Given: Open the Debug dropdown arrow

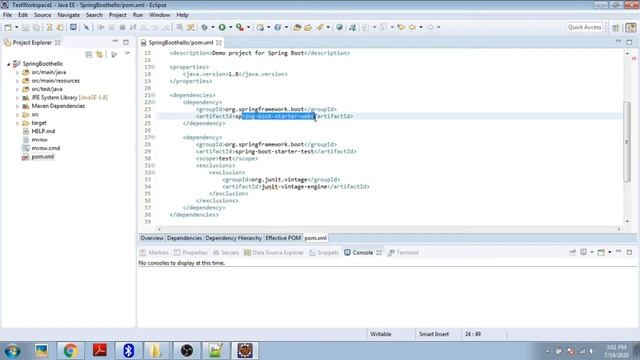Looking at the screenshot, I should click(x=213, y=27).
